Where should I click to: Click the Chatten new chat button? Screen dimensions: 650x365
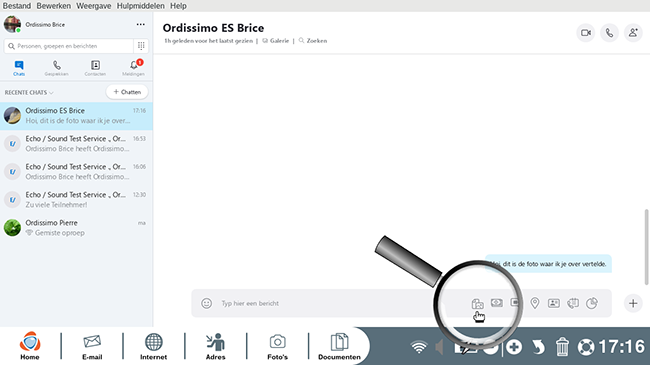click(127, 92)
